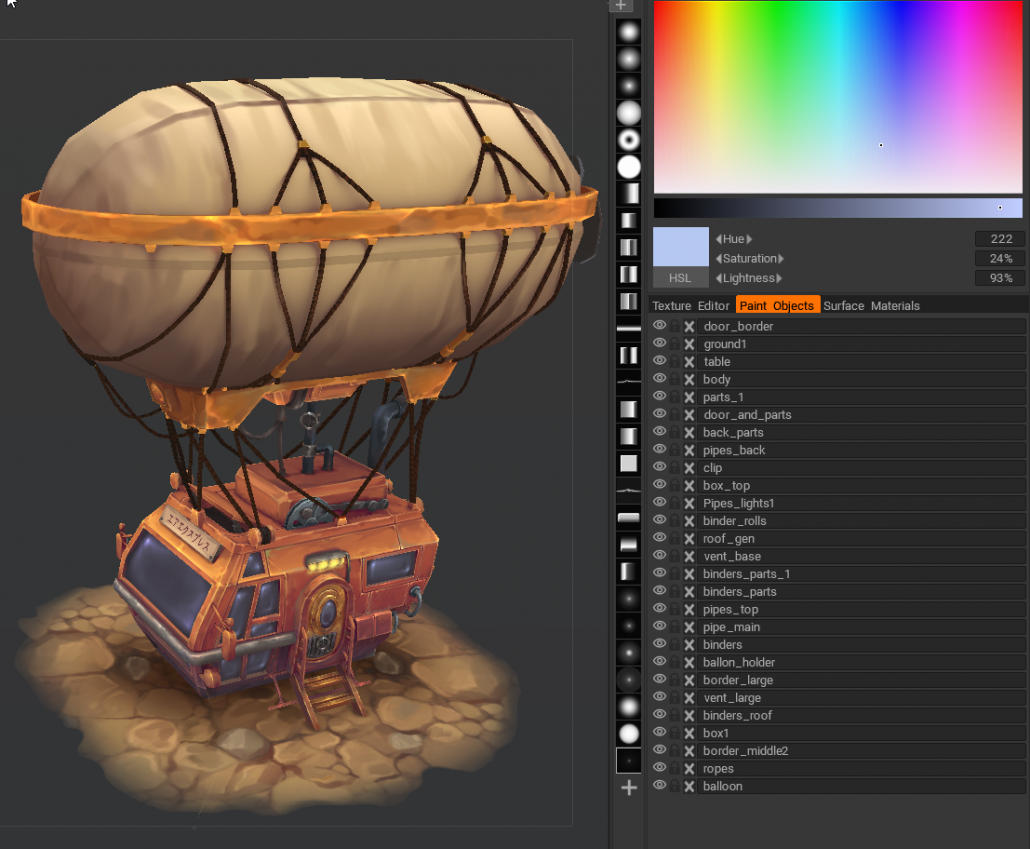Increase Lightness with its right arrow

pyautogui.click(x=781, y=278)
